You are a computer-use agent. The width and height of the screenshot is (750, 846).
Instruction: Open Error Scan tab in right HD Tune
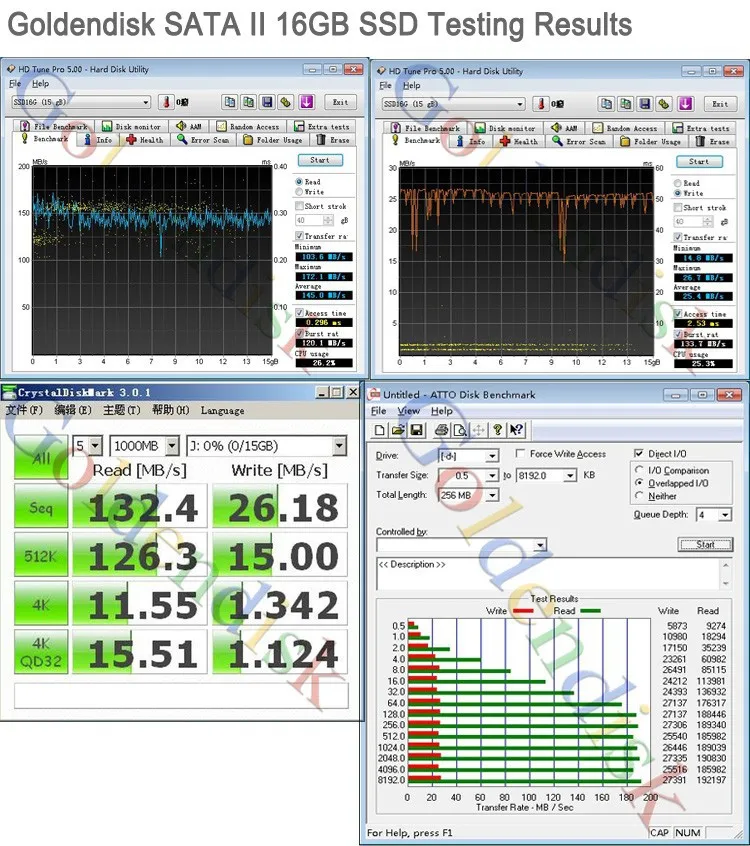[x=579, y=141]
